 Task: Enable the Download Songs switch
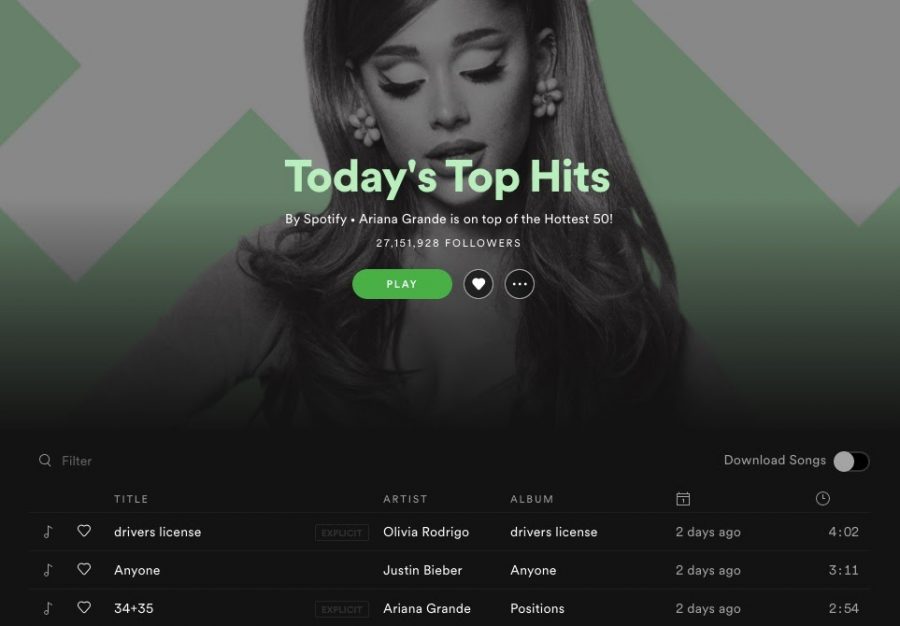(x=851, y=461)
